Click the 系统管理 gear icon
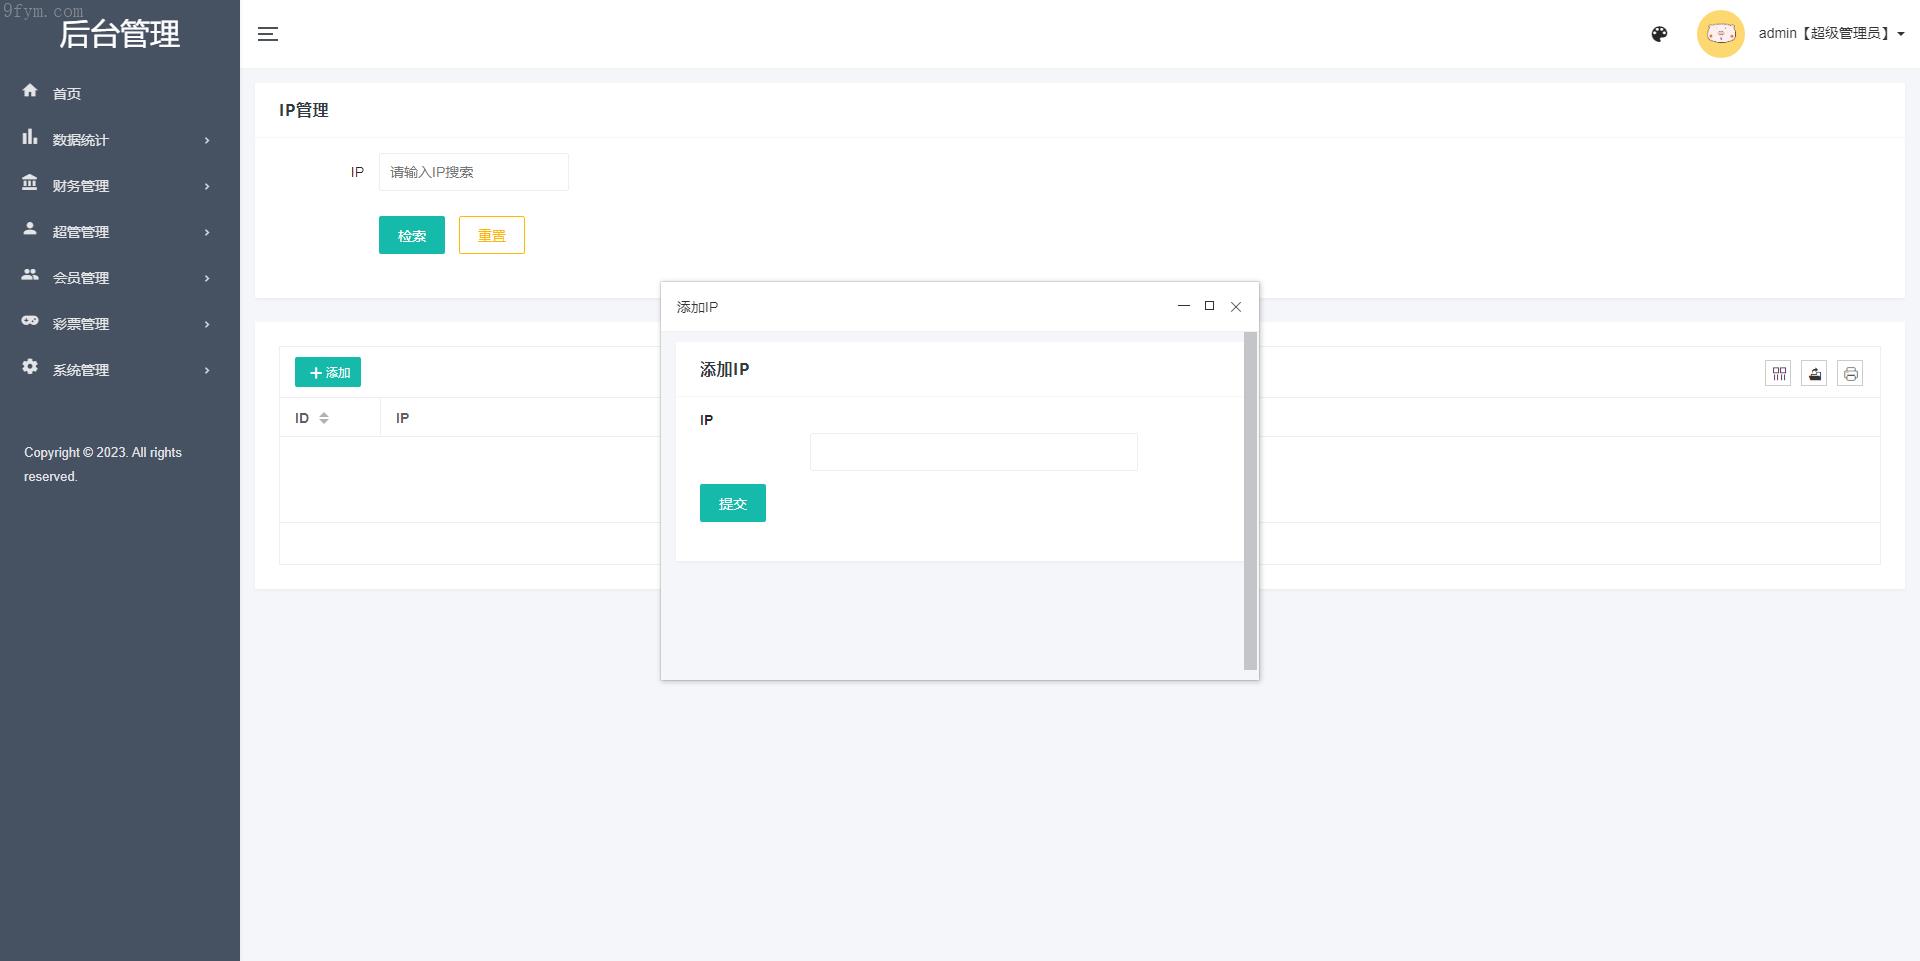 click(x=30, y=367)
